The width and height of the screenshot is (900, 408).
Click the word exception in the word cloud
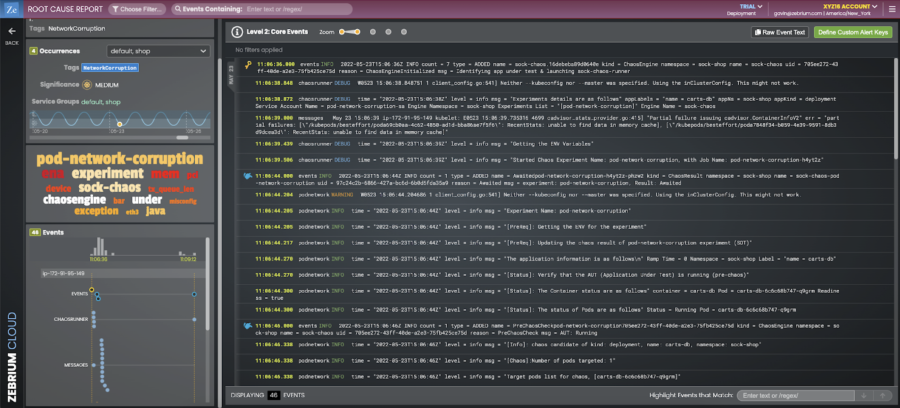coord(96,212)
